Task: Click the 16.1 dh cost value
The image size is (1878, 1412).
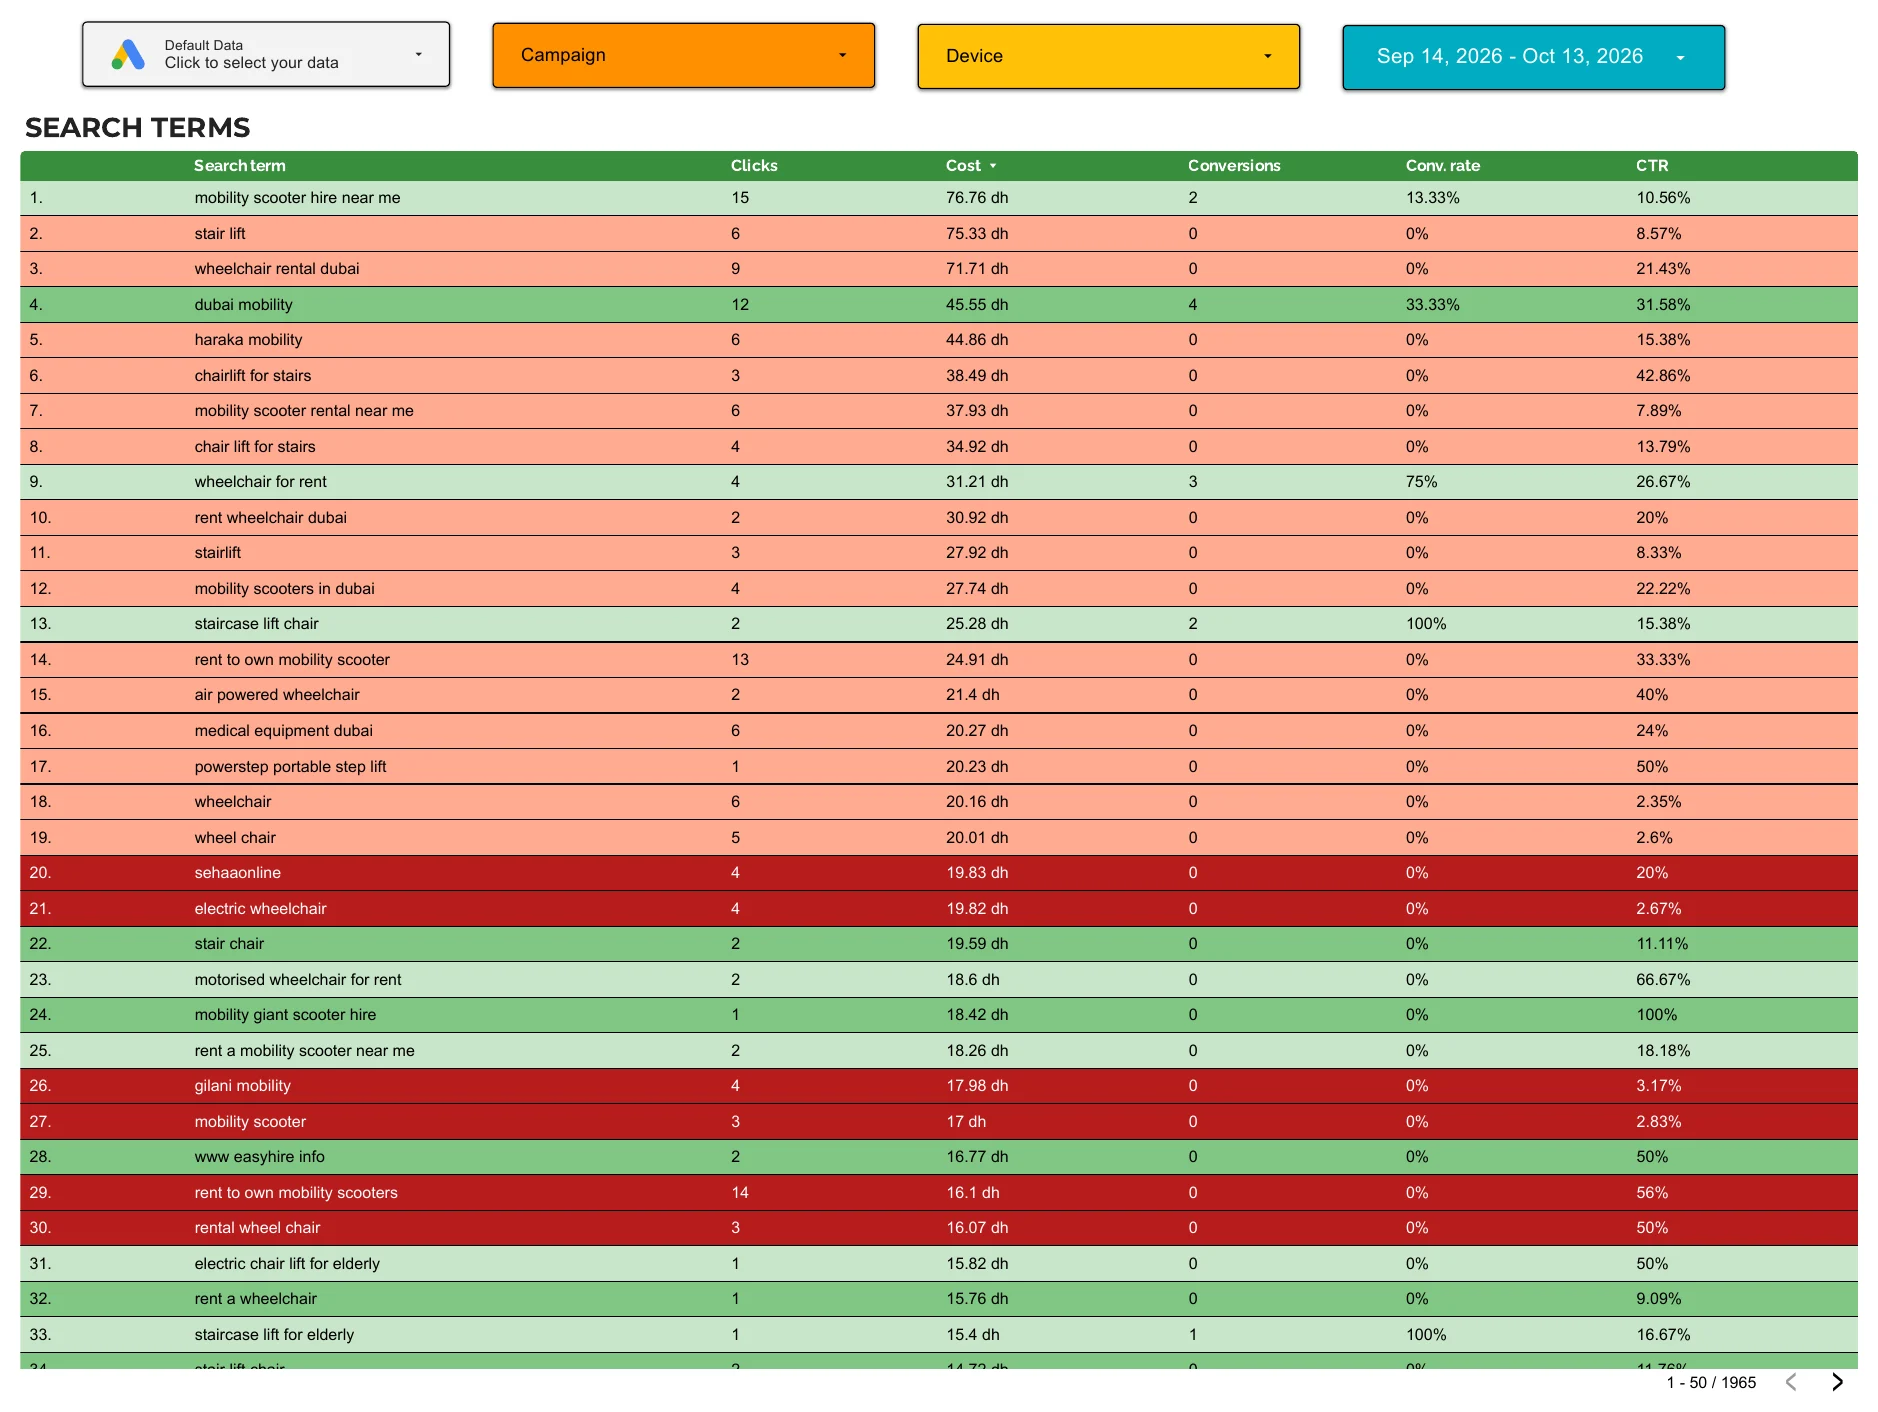Action: (x=973, y=1193)
